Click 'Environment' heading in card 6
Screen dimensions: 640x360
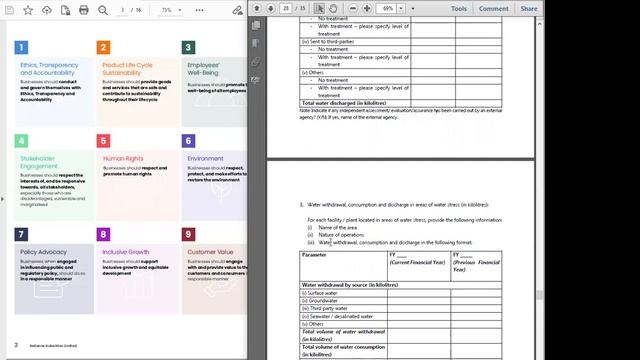pos(205,158)
